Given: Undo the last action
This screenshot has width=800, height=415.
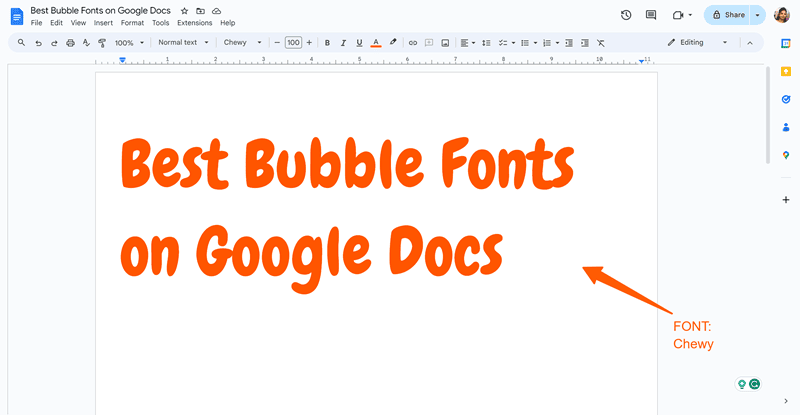Looking at the screenshot, I should pyautogui.click(x=38, y=43).
